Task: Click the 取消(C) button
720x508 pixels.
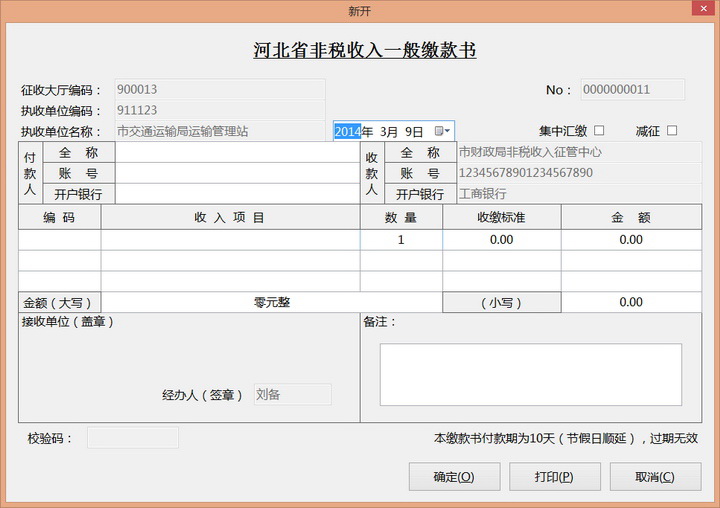Action: (655, 477)
